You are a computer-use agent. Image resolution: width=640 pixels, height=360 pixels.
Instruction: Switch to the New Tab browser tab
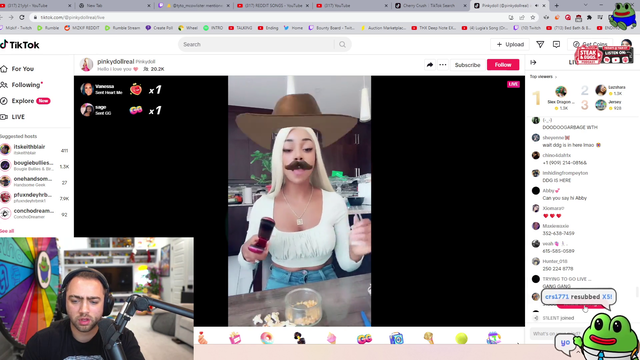pyautogui.click(x=115, y=6)
